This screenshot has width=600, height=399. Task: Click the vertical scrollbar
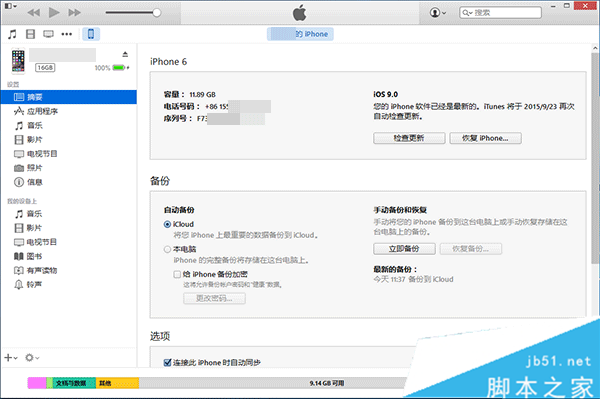(595, 159)
